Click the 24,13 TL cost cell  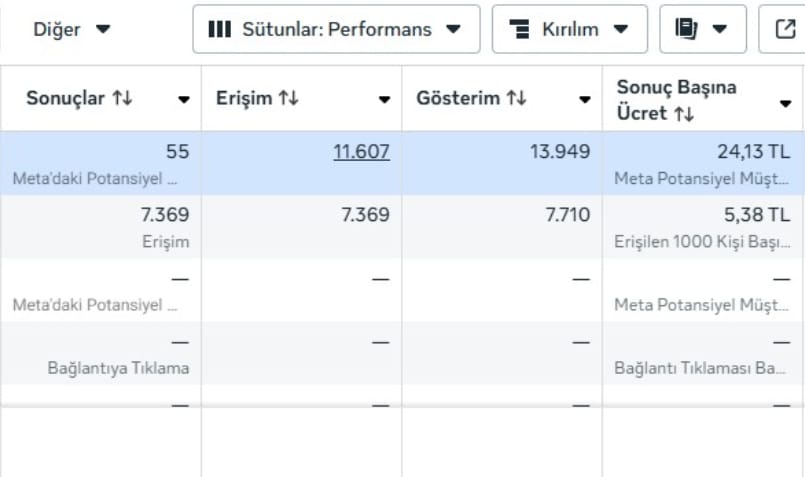703,163
